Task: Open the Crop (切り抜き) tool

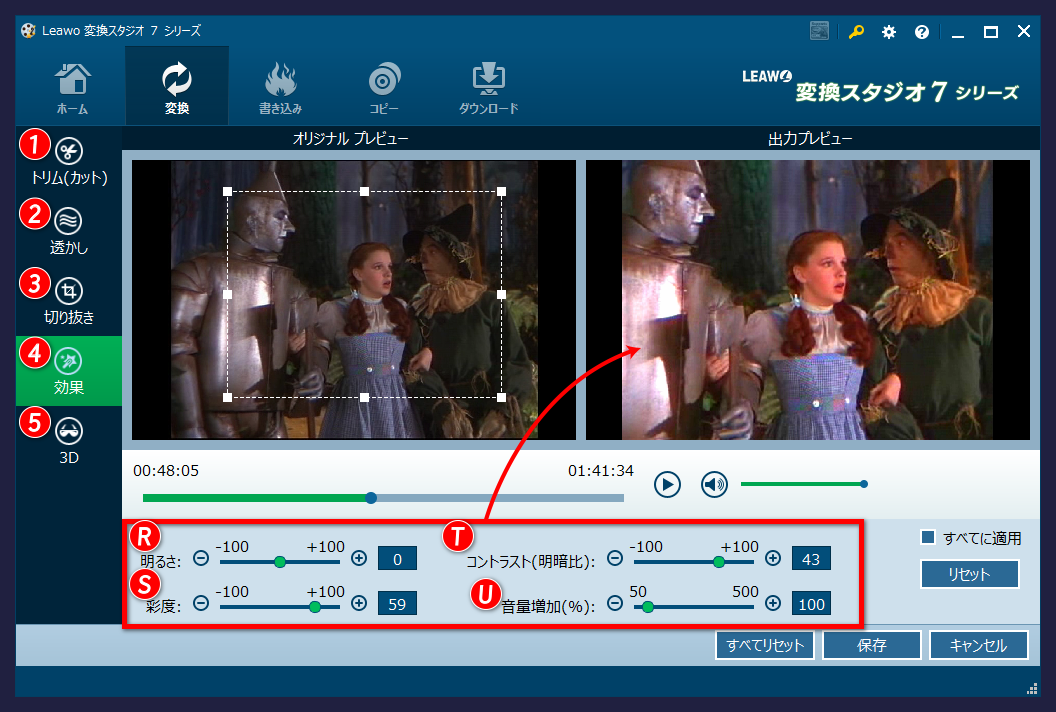Action: tap(68, 291)
